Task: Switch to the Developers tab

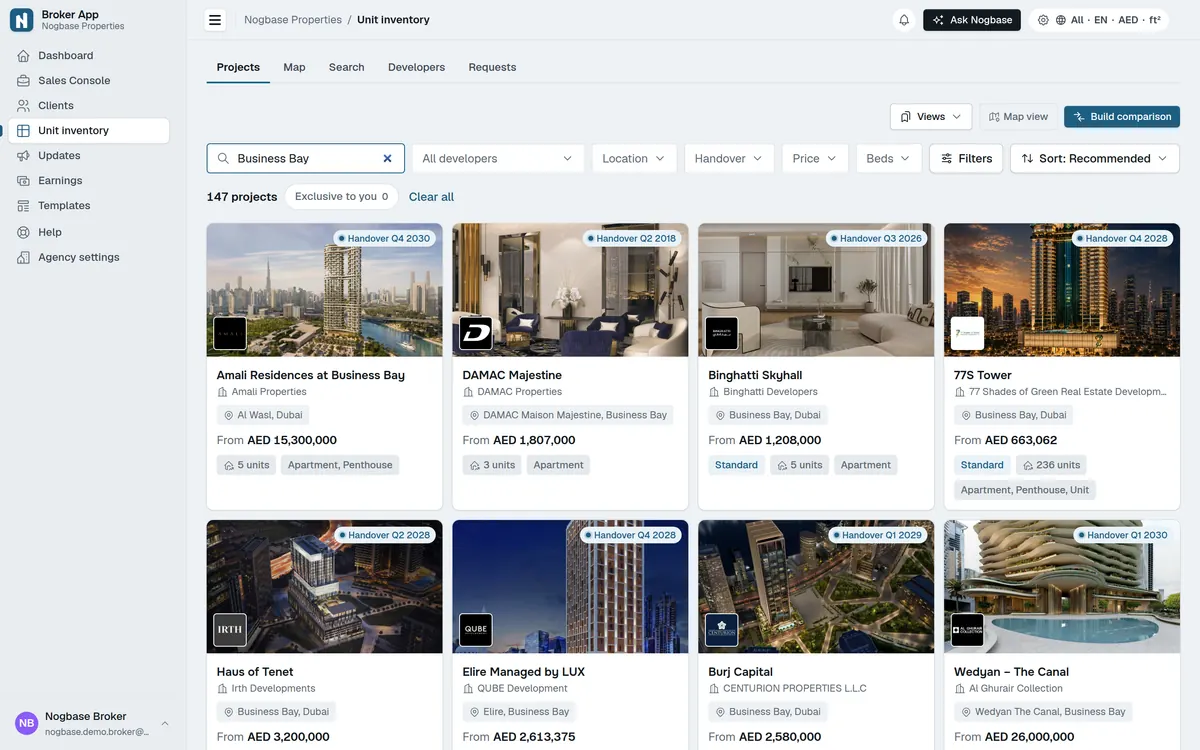Action: point(416,67)
